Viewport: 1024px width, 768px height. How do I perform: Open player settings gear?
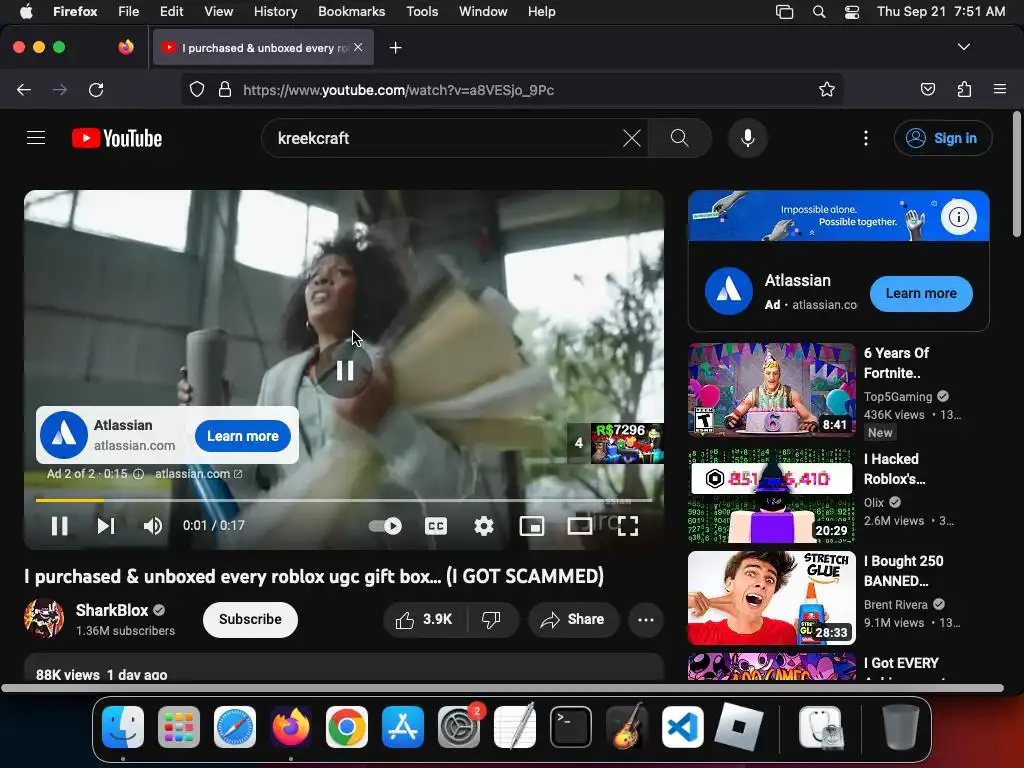[x=484, y=526]
